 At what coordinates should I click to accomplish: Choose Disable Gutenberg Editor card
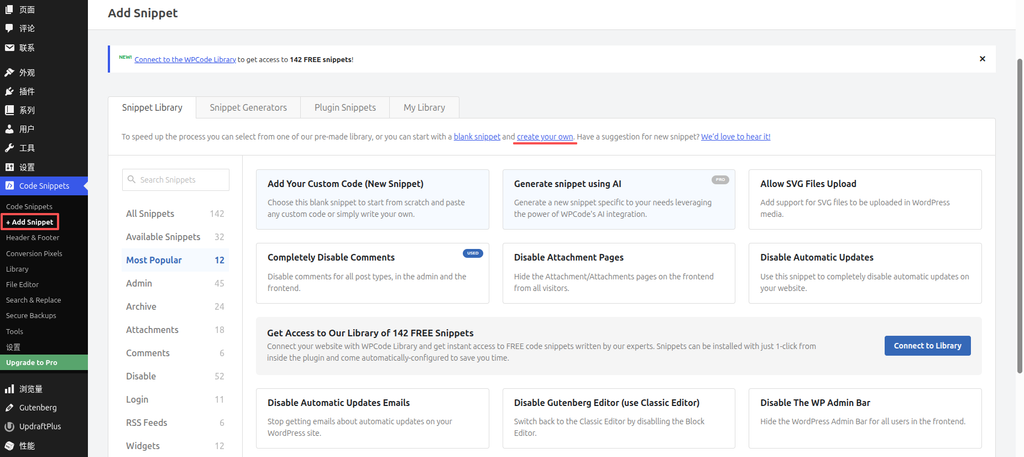pos(618,418)
